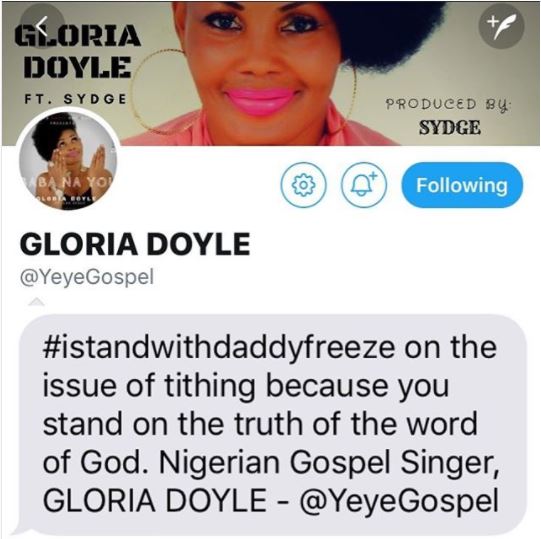Image resolution: width=541 pixels, height=539 pixels.
Task: Open the round profile picture
Action: pos(68,160)
